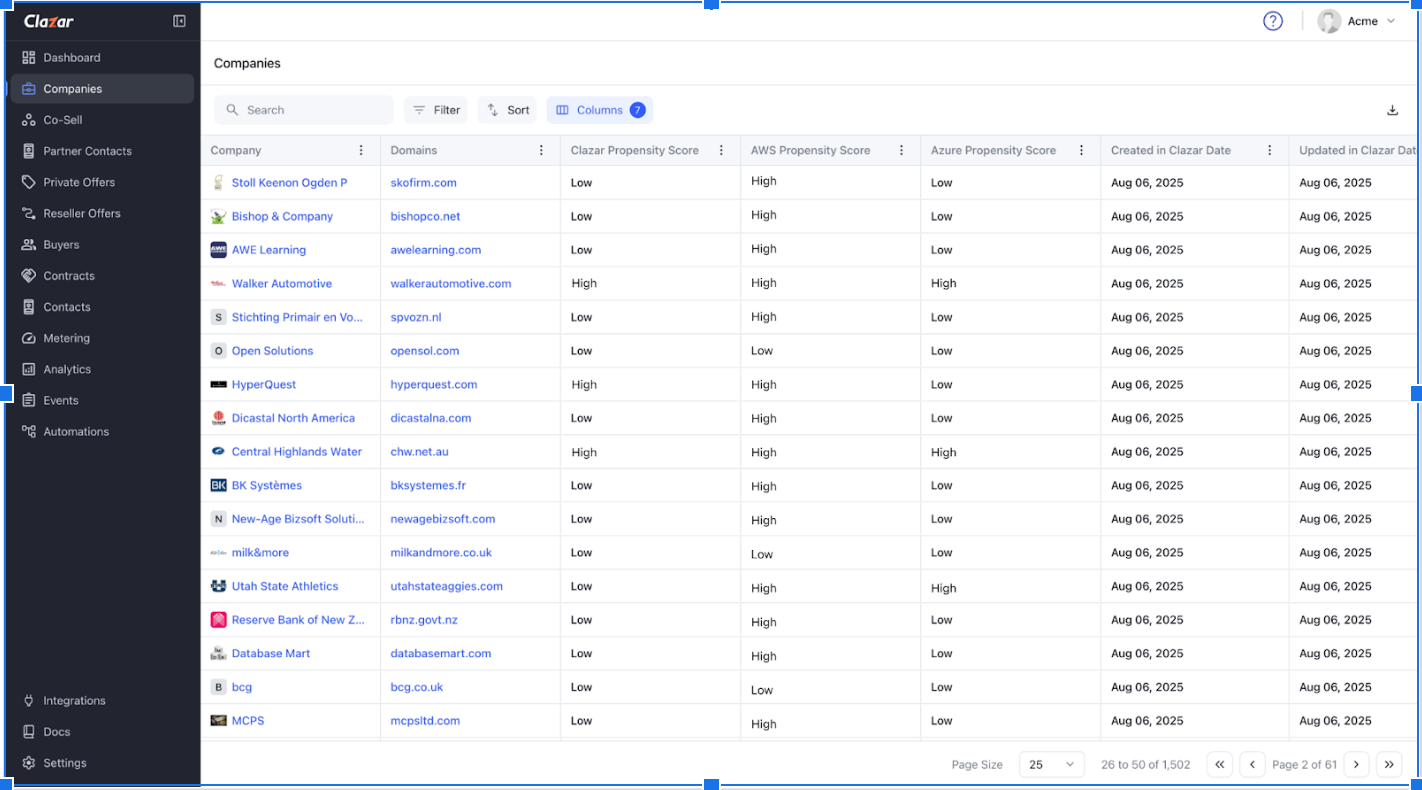Open the Page Size dropdown
Screen dimensions: 1422x790
1052,765
